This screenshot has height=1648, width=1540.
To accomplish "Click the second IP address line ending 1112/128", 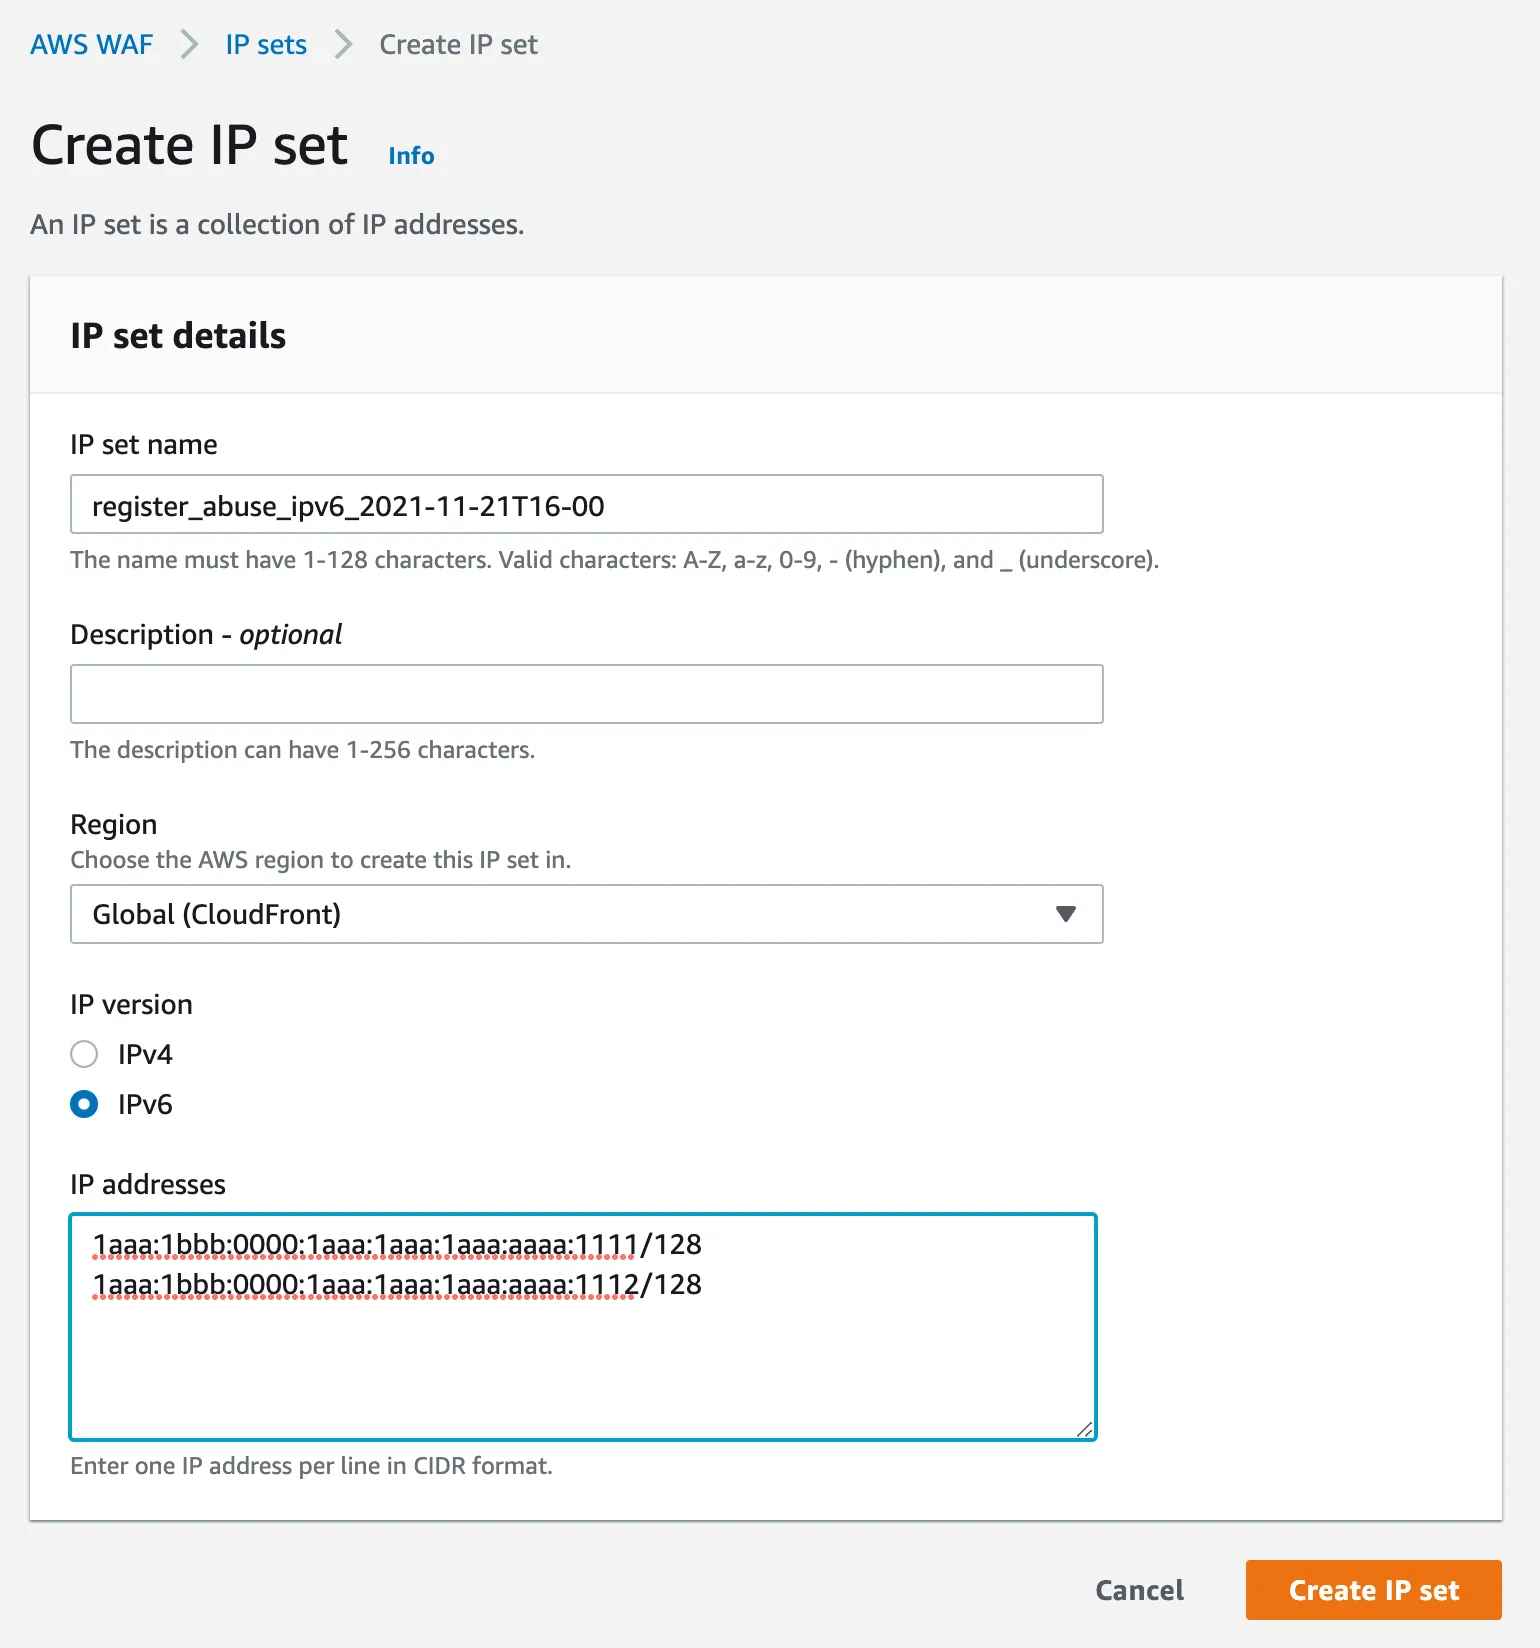I will [x=397, y=1285].
